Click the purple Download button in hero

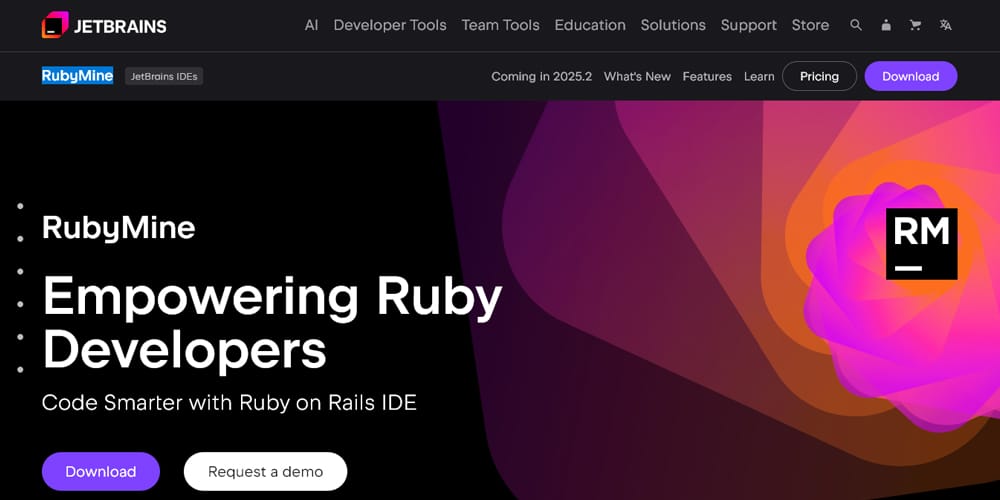pyautogui.click(x=101, y=471)
